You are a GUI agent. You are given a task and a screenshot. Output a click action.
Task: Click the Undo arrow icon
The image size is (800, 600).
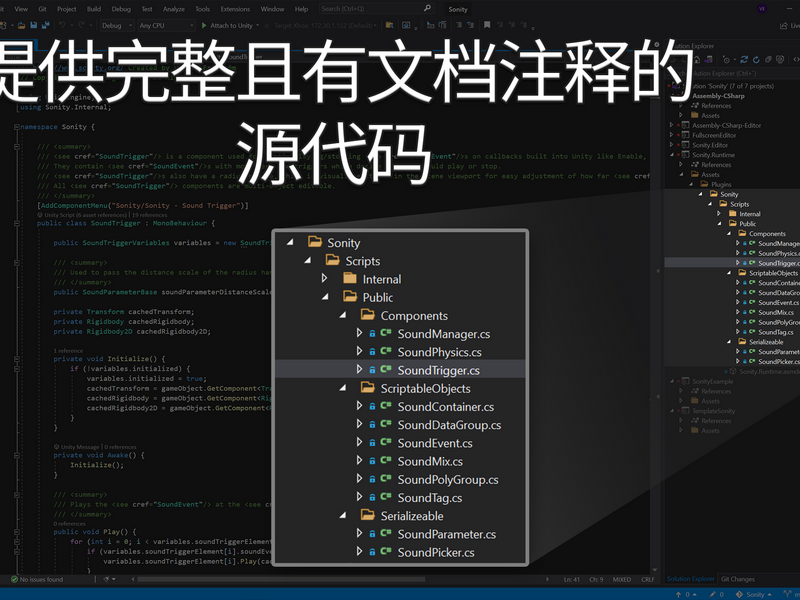click(x=62, y=25)
